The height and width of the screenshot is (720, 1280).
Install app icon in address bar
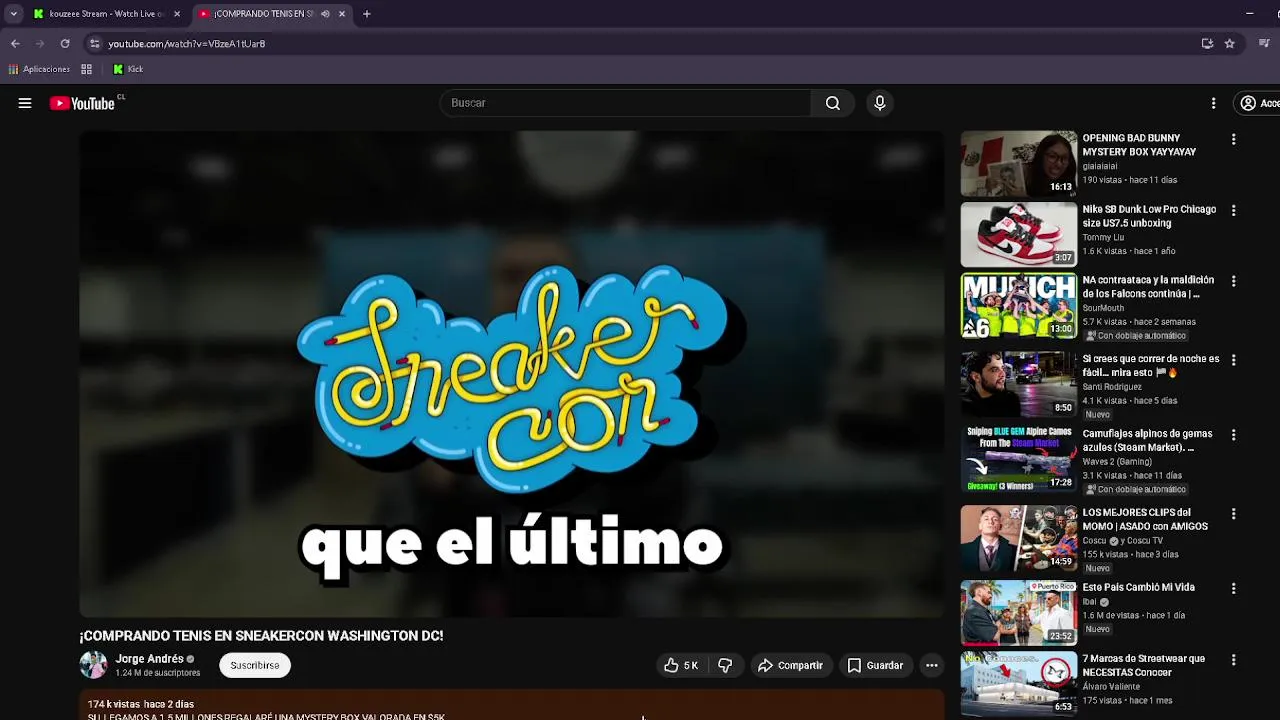click(1207, 44)
